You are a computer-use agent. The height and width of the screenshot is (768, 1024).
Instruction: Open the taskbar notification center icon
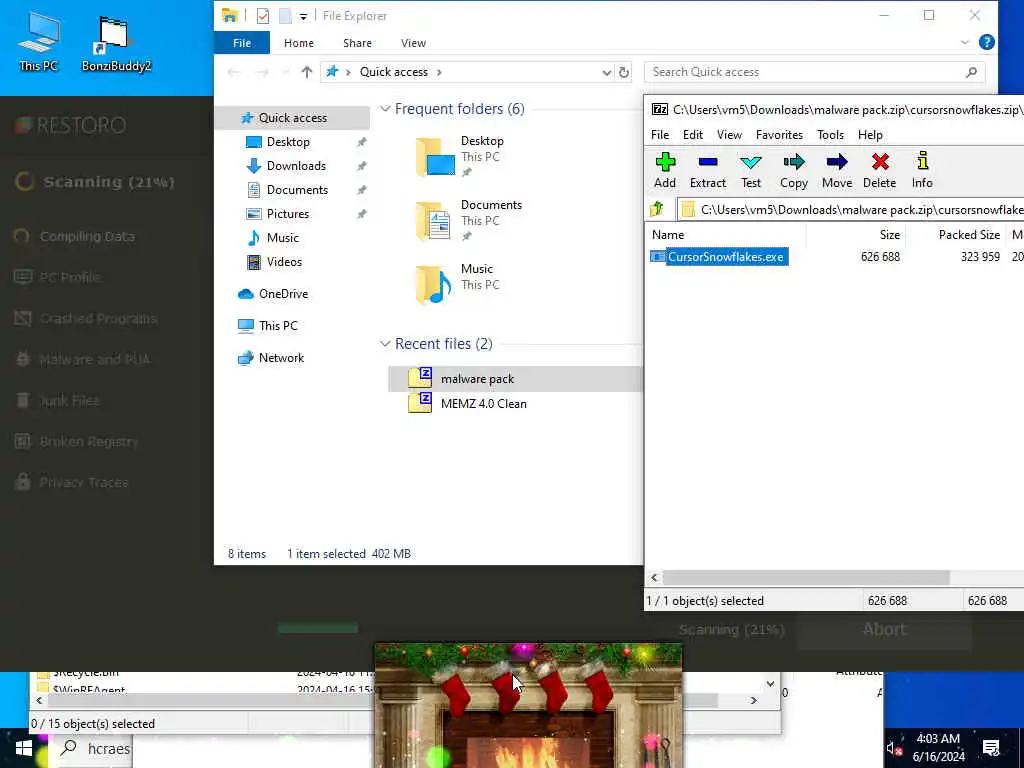pos(991,748)
